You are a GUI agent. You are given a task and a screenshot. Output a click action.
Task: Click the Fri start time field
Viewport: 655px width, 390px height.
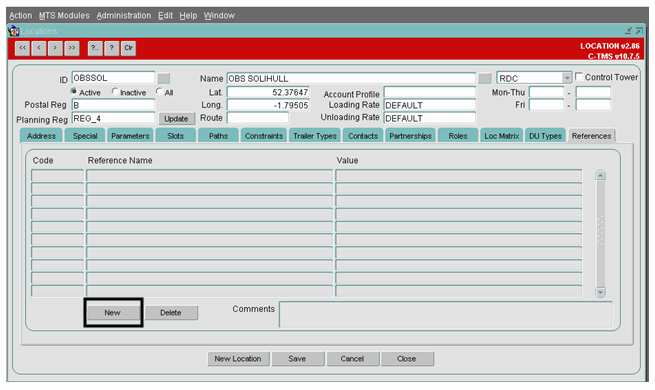[x=546, y=105]
